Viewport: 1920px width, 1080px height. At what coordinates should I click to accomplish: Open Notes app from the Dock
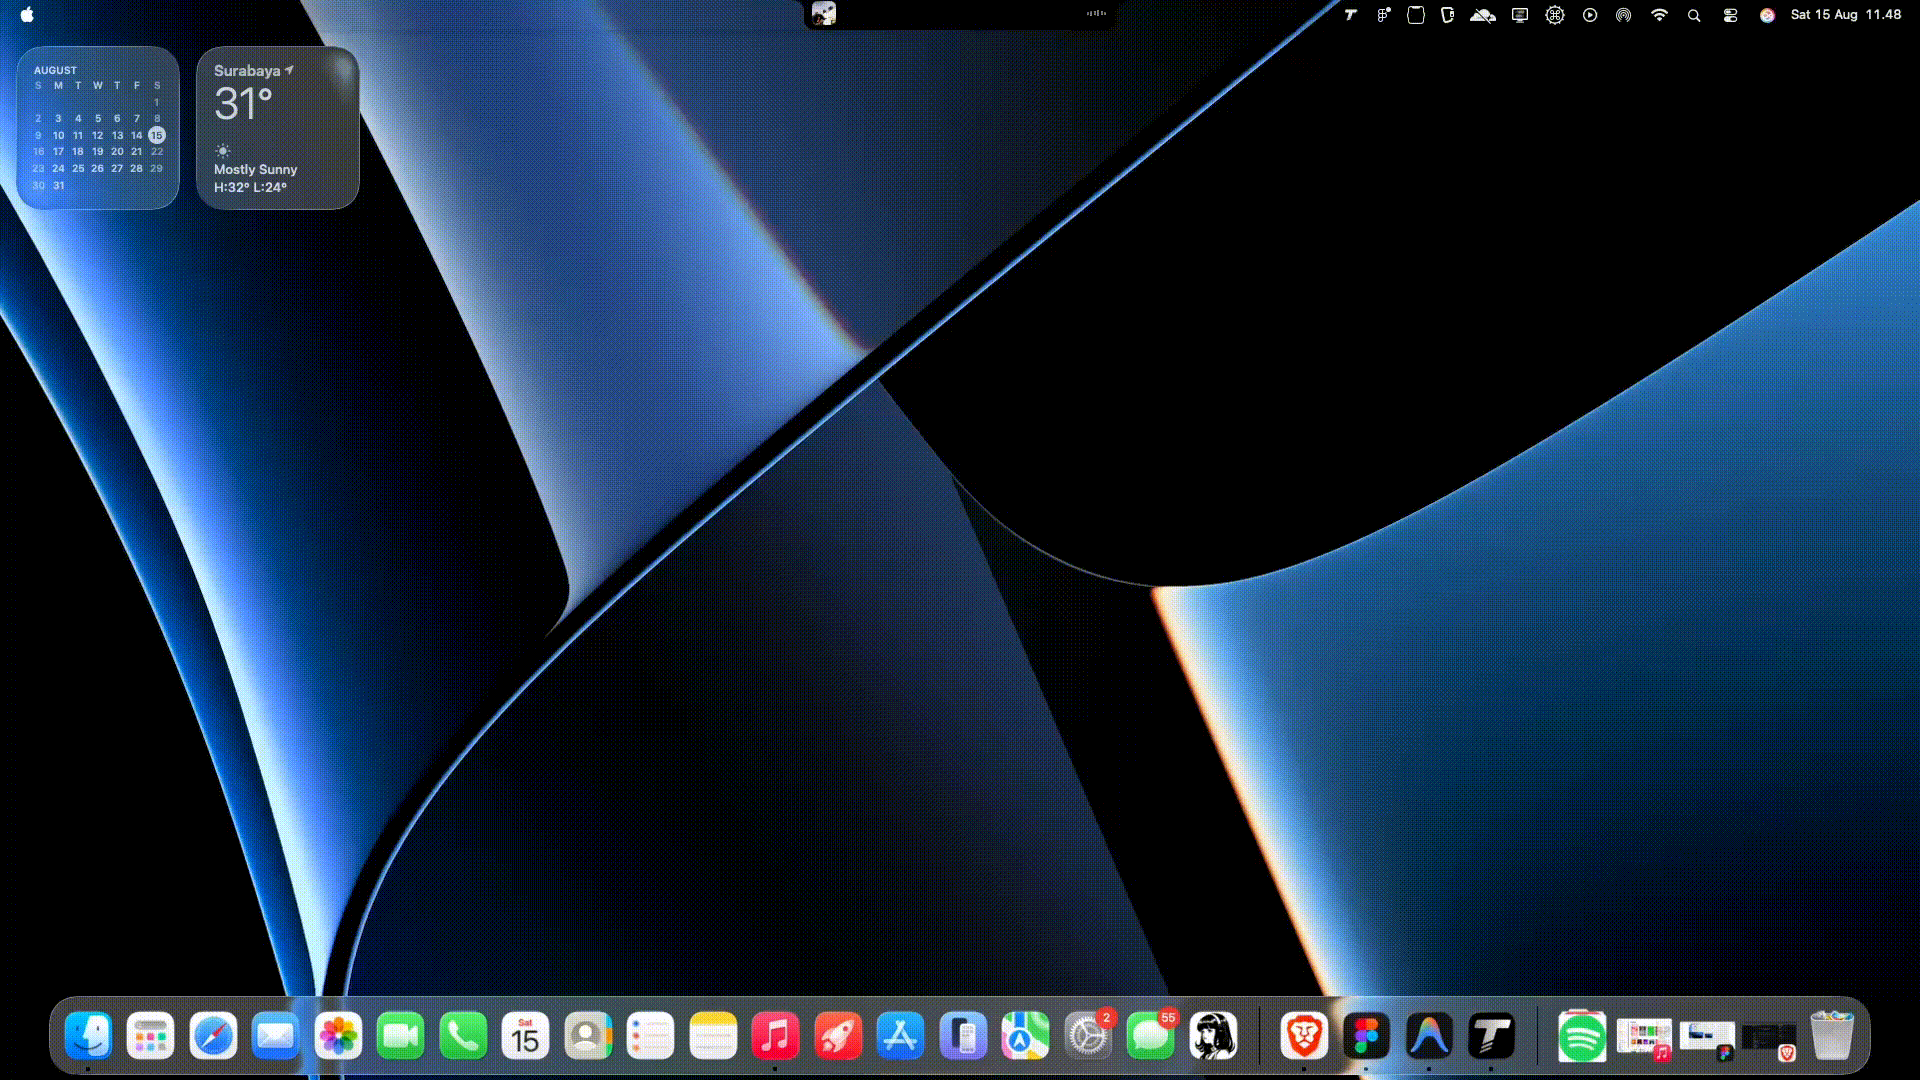pyautogui.click(x=713, y=1036)
